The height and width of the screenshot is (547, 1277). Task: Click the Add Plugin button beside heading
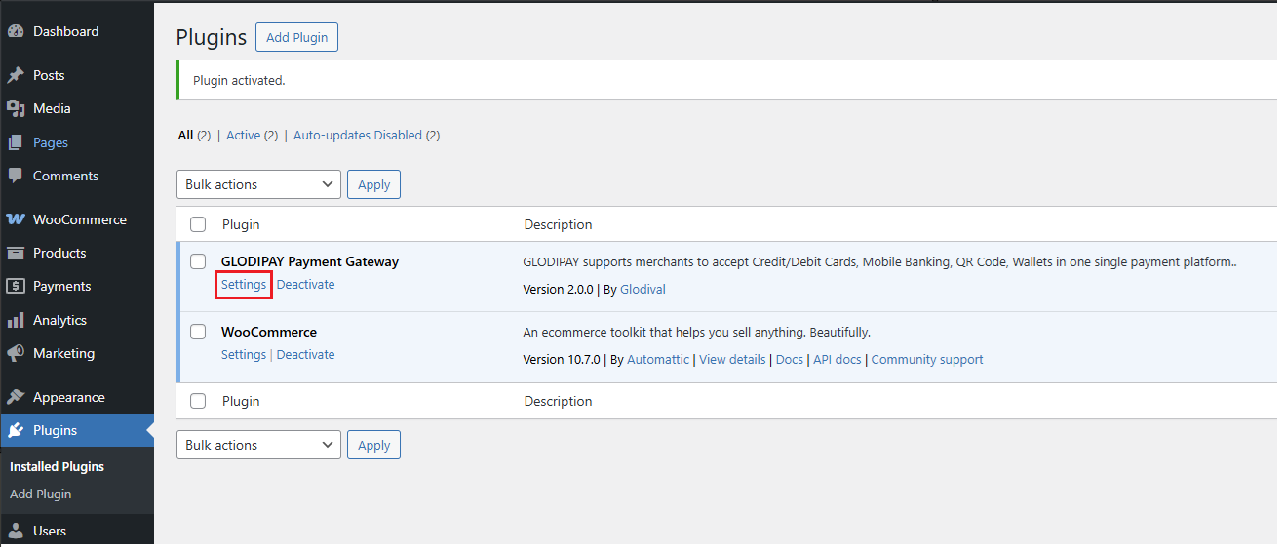(297, 37)
